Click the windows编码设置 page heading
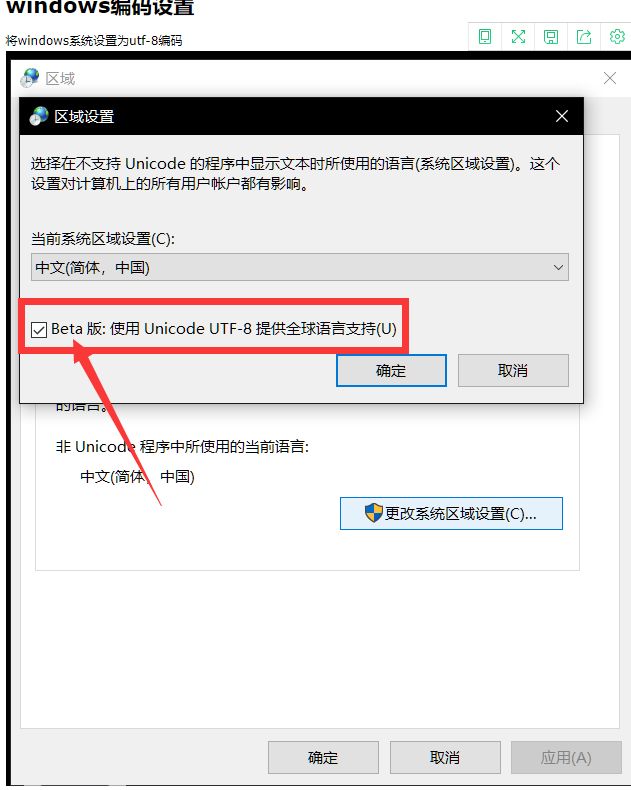 pyautogui.click(x=100, y=7)
